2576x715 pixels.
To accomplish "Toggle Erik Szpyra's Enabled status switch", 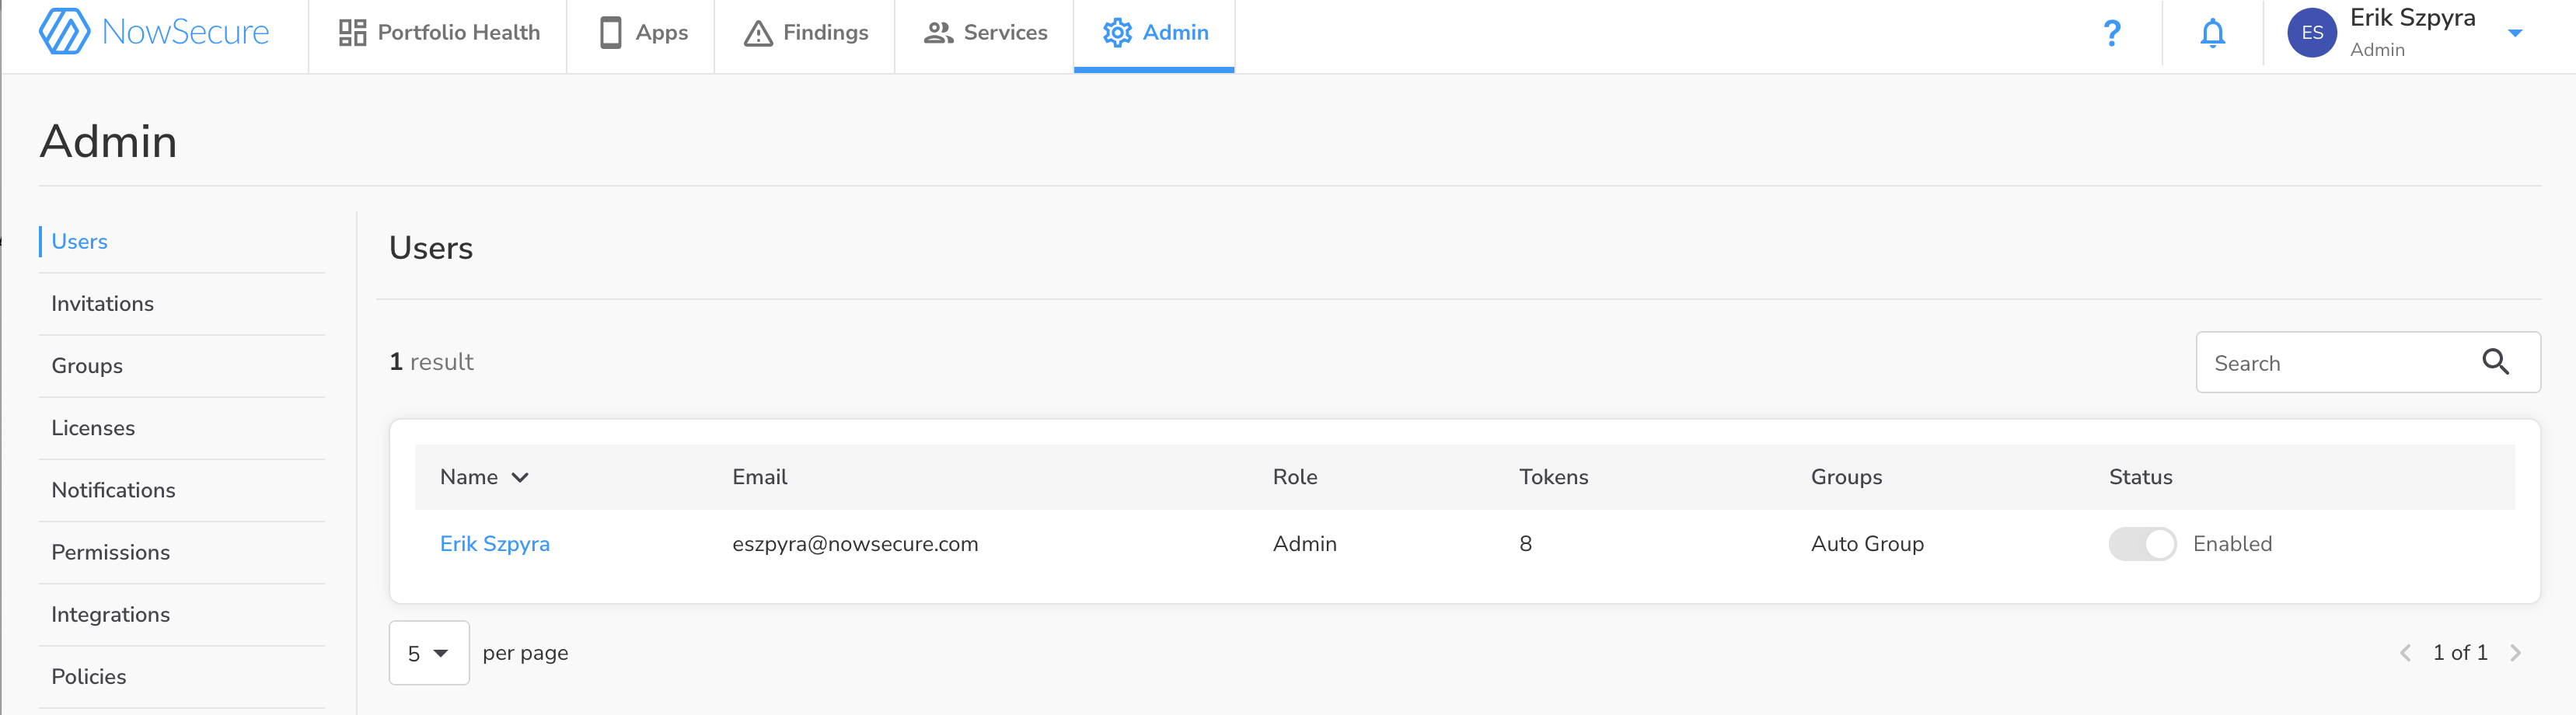I will pyautogui.click(x=2142, y=544).
